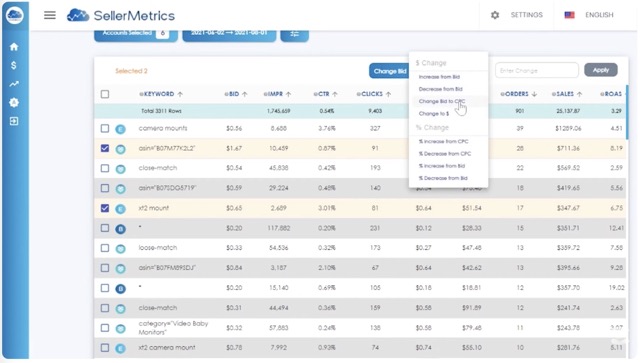640x363 pixels.
Task: Sort by KEYWORD column header
Action: pyautogui.click(x=161, y=94)
